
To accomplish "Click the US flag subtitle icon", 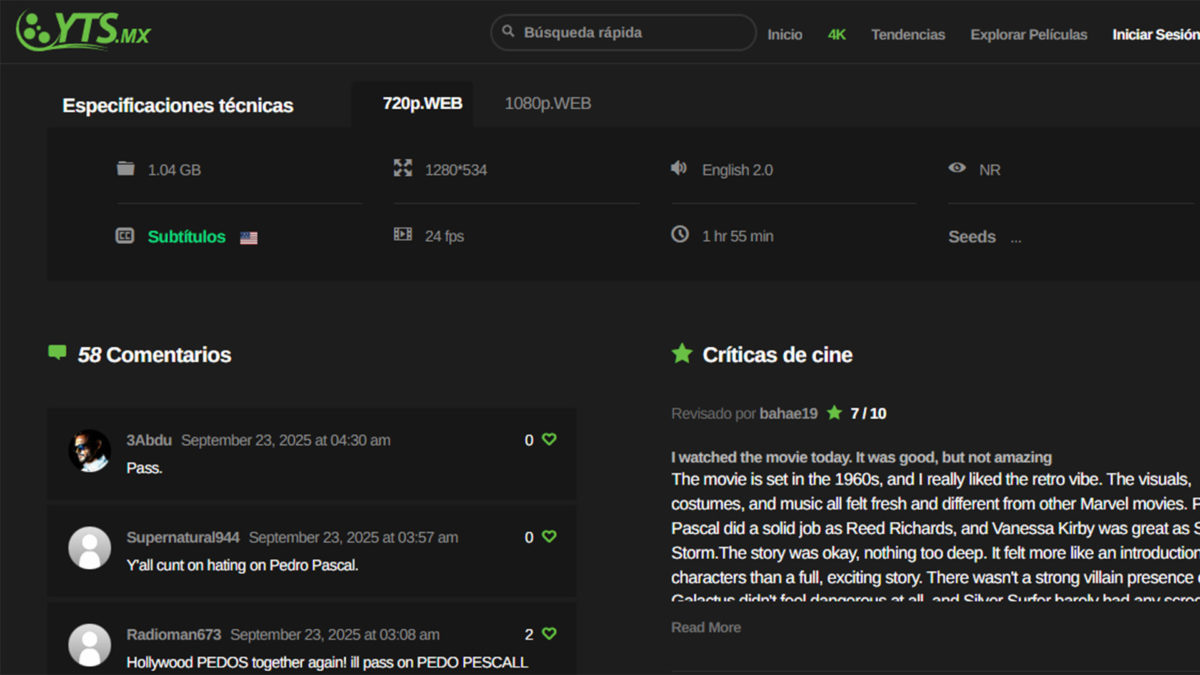I will 249,238.
